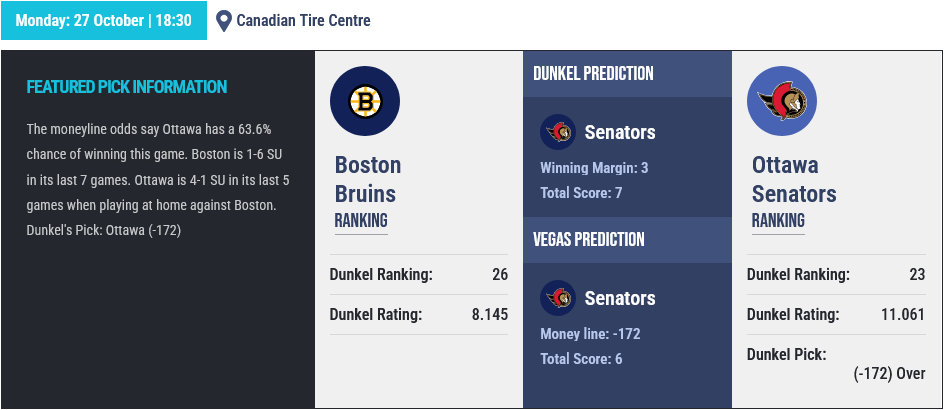Click Ranking label under Boston Bruins
945x410 pixels.
coord(361,221)
